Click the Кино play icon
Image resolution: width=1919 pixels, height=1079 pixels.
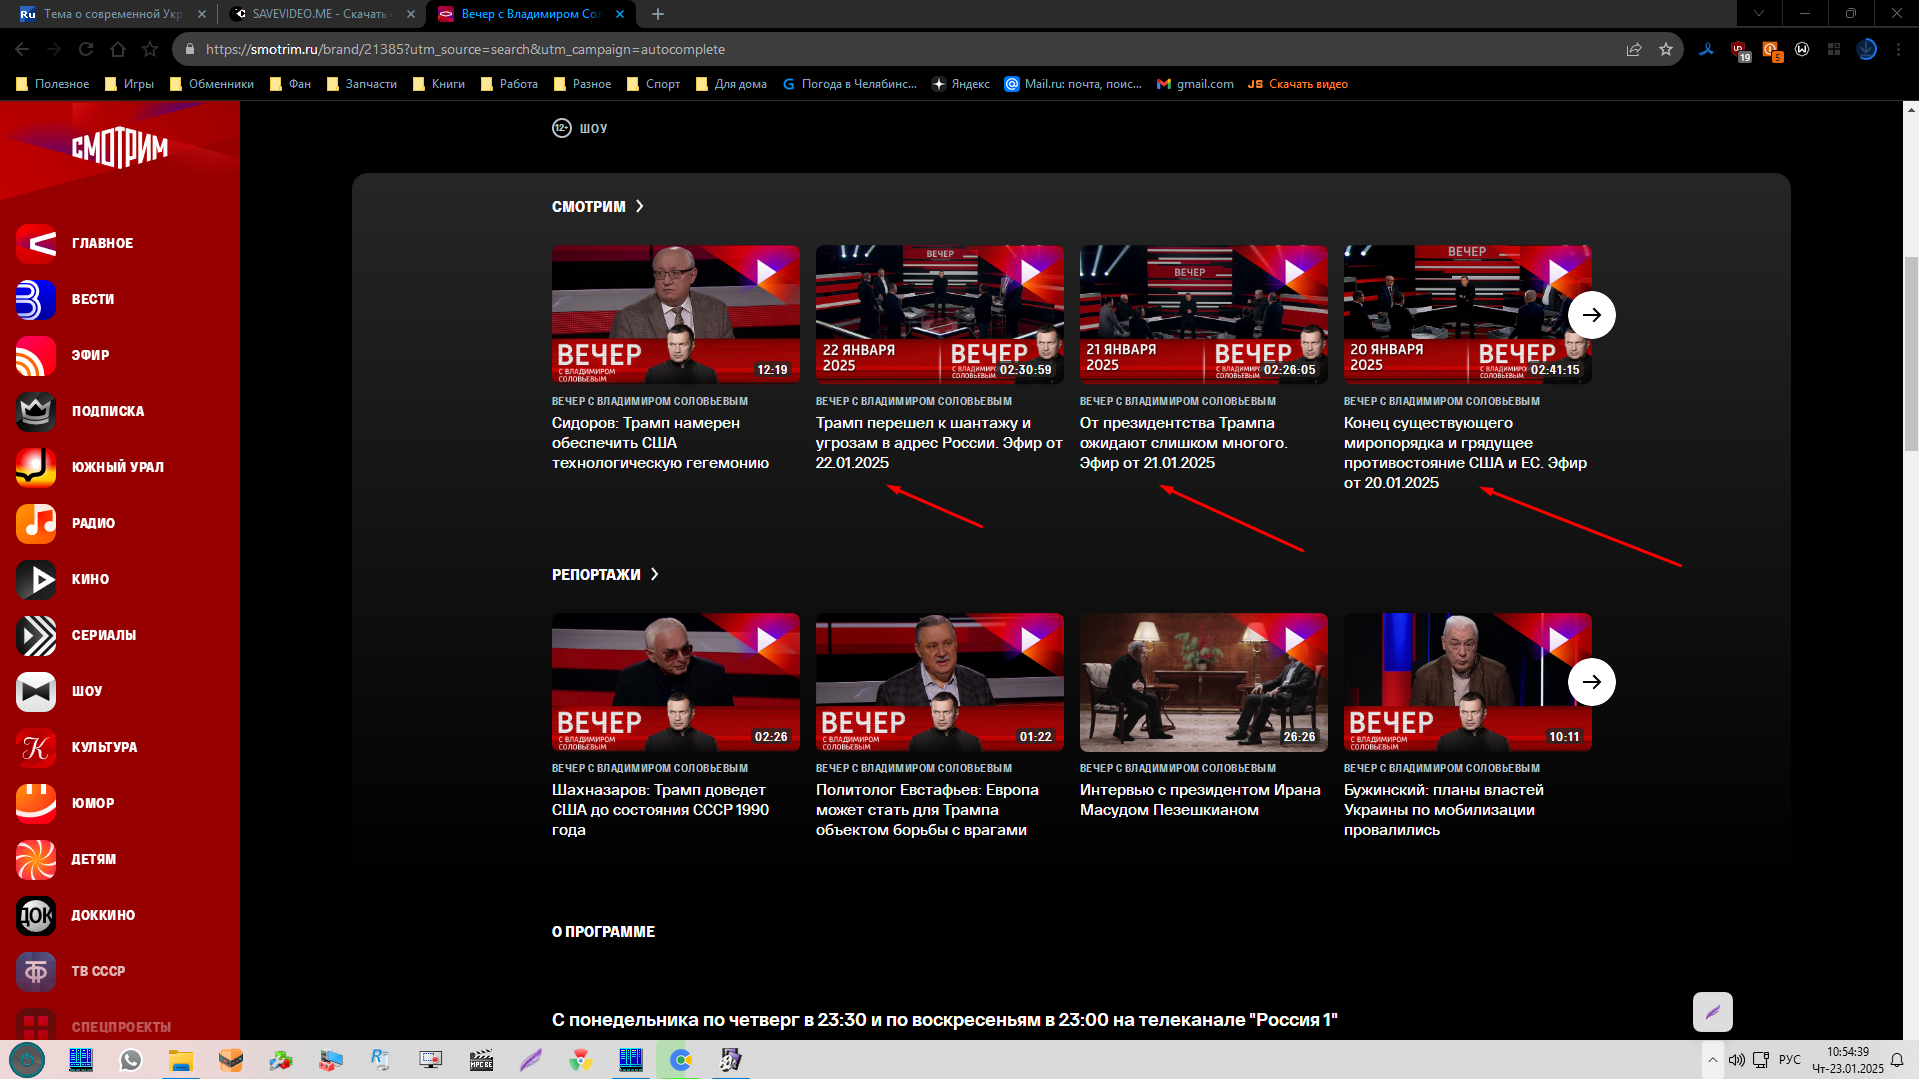click(x=36, y=579)
